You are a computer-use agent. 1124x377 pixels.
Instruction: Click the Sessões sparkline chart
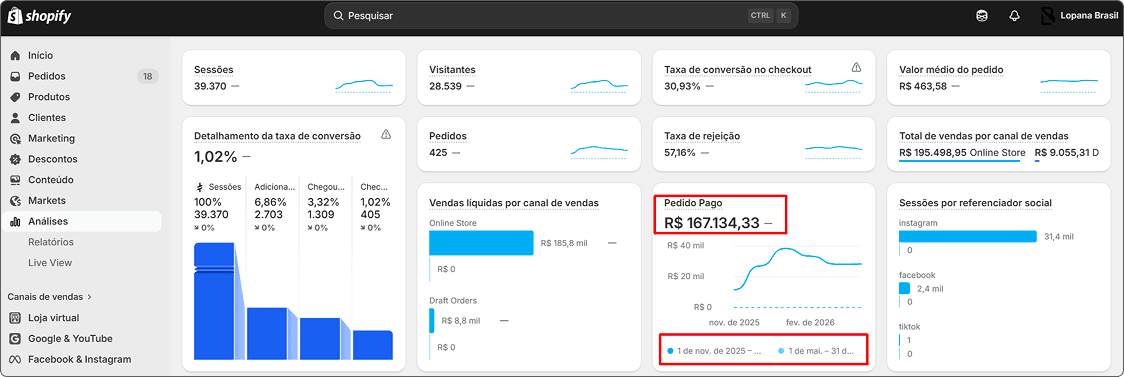click(364, 85)
